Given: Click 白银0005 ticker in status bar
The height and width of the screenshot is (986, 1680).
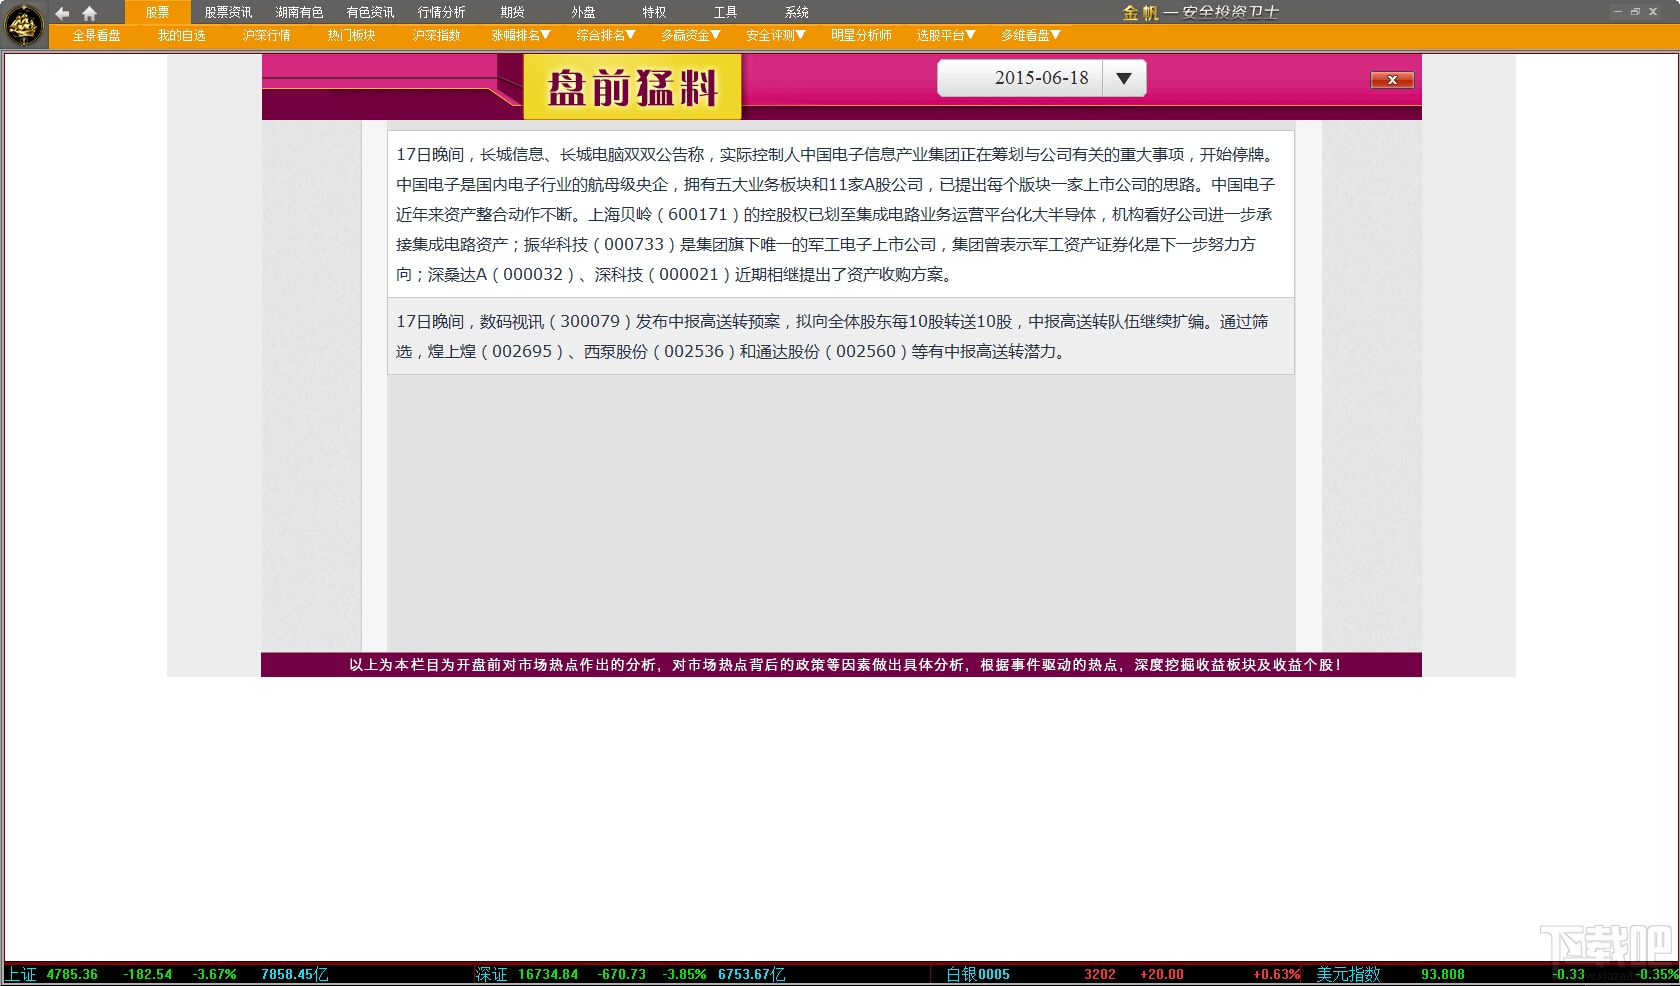Looking at the screenshot, I should (978, 974).
